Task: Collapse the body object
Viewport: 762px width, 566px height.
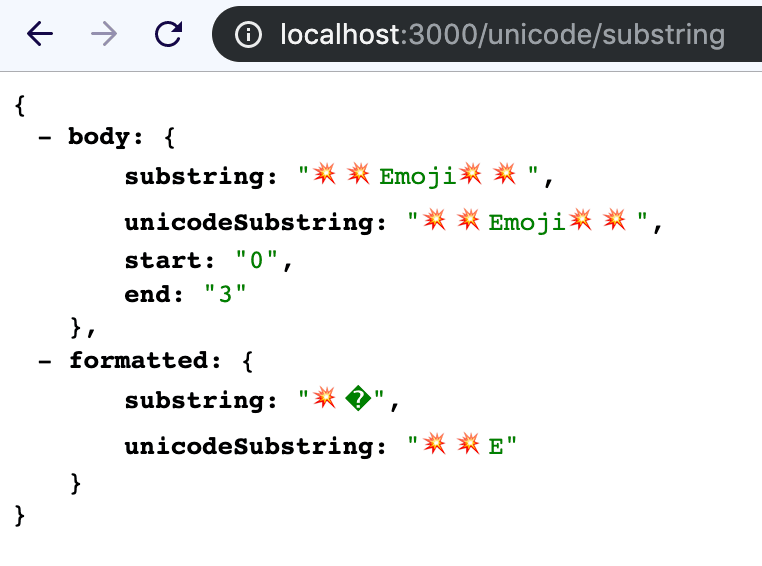Action: coord(45,137)
